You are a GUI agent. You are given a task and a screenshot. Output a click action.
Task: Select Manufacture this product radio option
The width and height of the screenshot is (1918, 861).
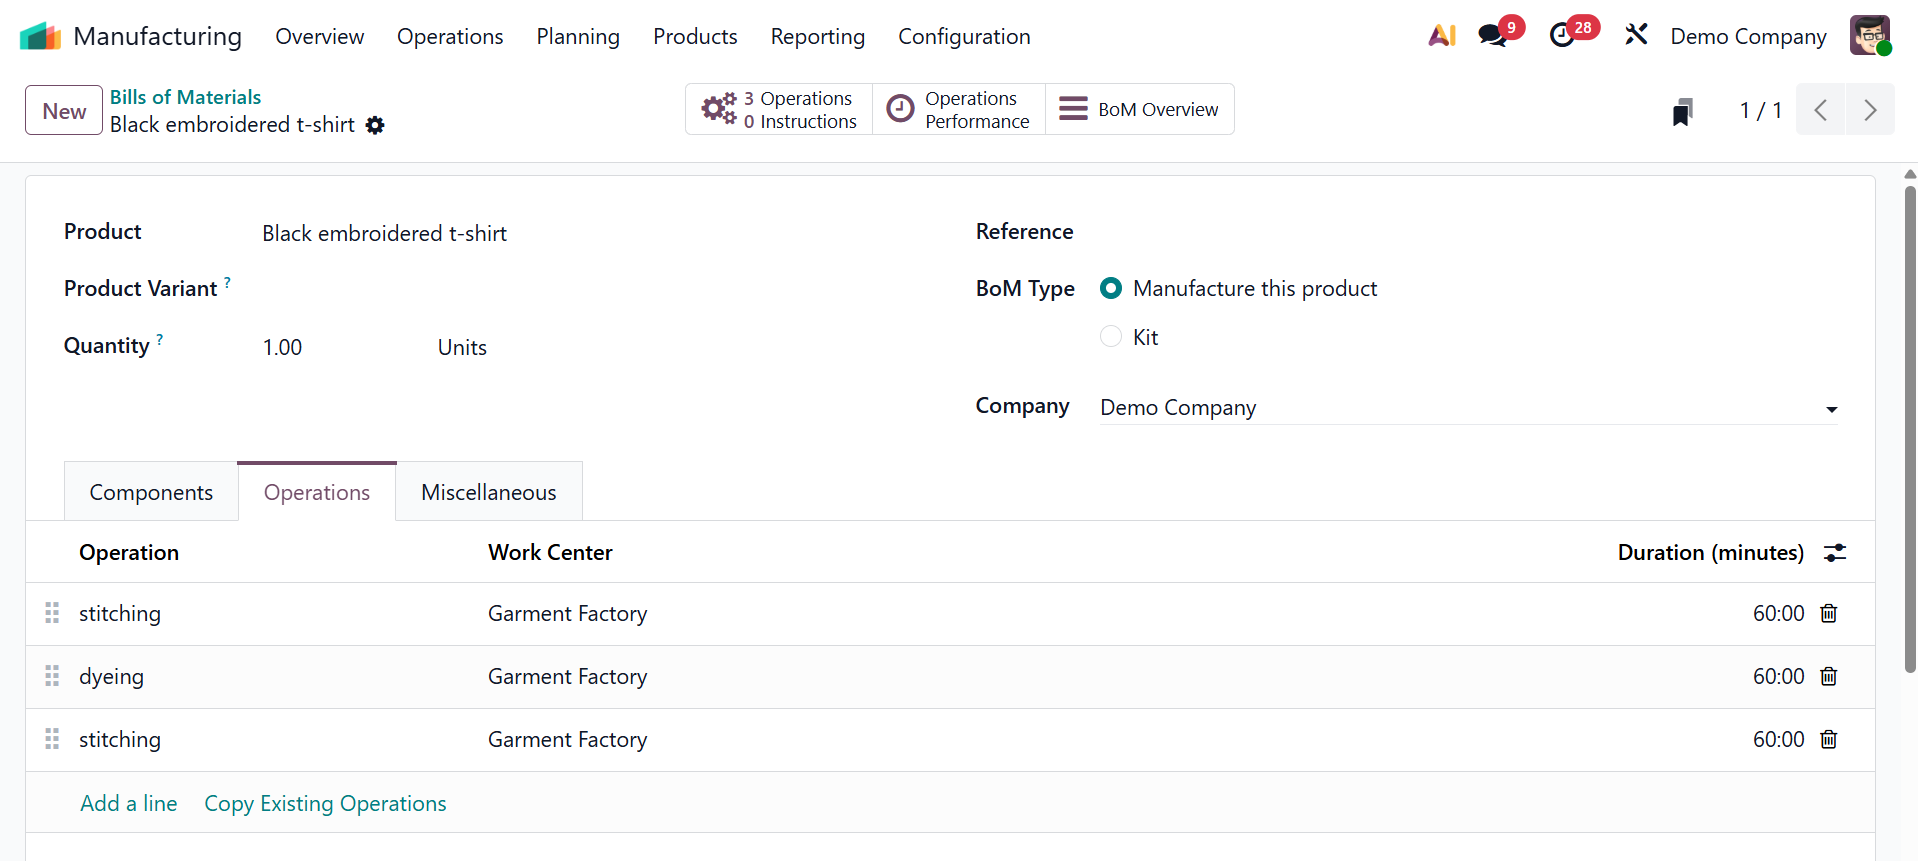[x=1111, y=289]
